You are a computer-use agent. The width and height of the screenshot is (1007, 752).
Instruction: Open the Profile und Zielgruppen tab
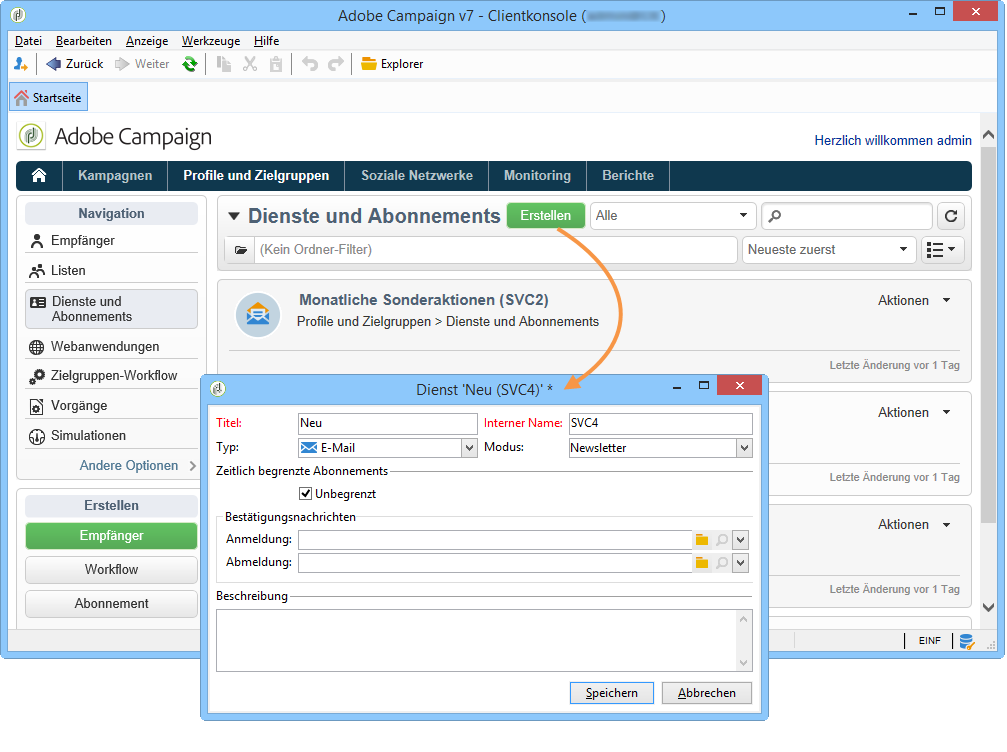click(x=256, y=175)
